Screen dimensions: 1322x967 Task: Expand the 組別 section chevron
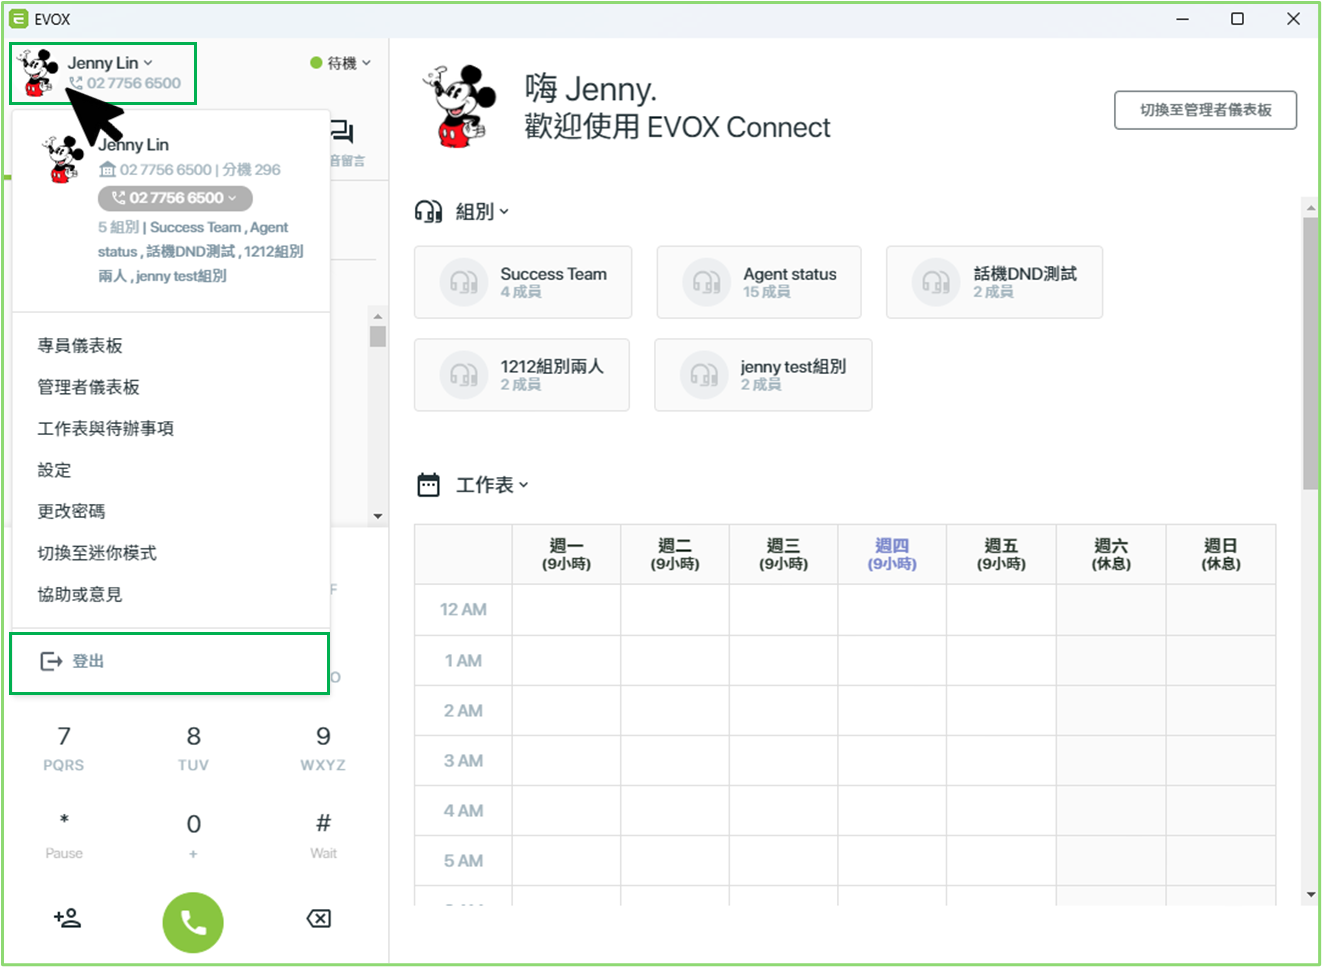(x=504, y=211)
